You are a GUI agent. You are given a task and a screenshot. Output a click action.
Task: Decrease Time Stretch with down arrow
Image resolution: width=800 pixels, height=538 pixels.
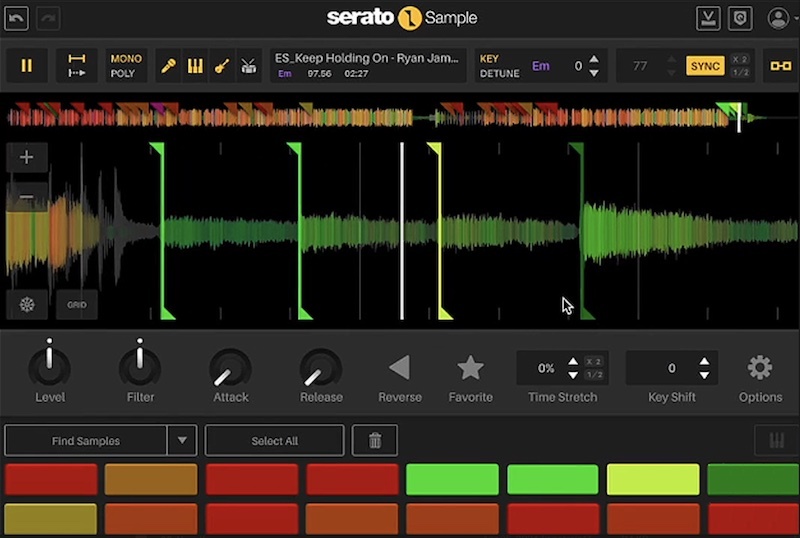572,375
